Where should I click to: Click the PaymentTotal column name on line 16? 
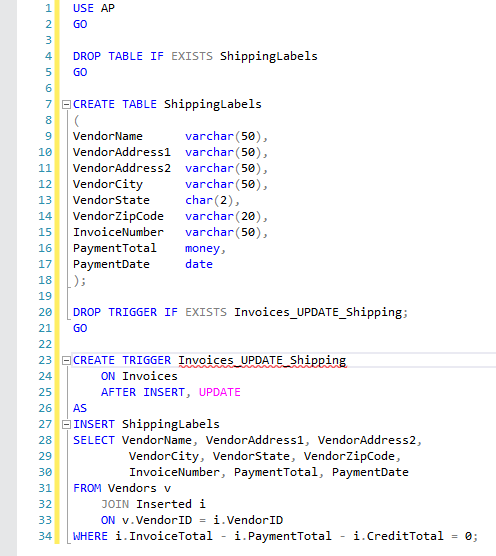[x=115, y=248]
